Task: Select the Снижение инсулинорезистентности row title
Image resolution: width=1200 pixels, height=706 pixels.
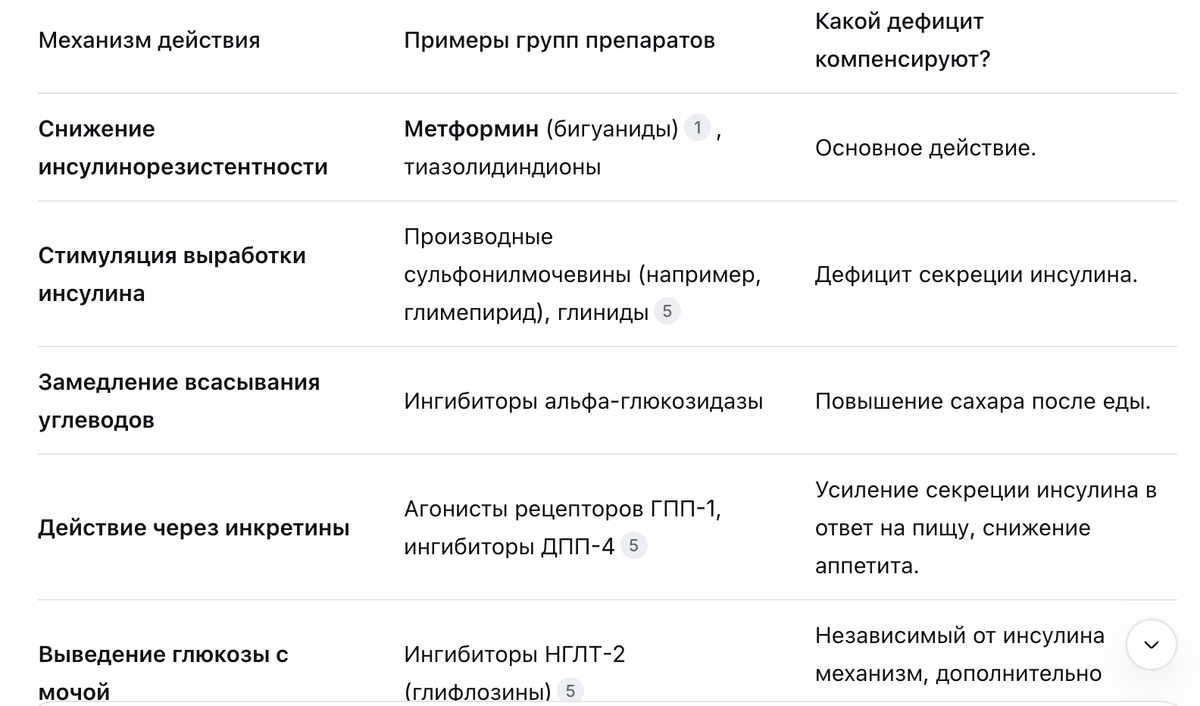Action: click(183, 148)
